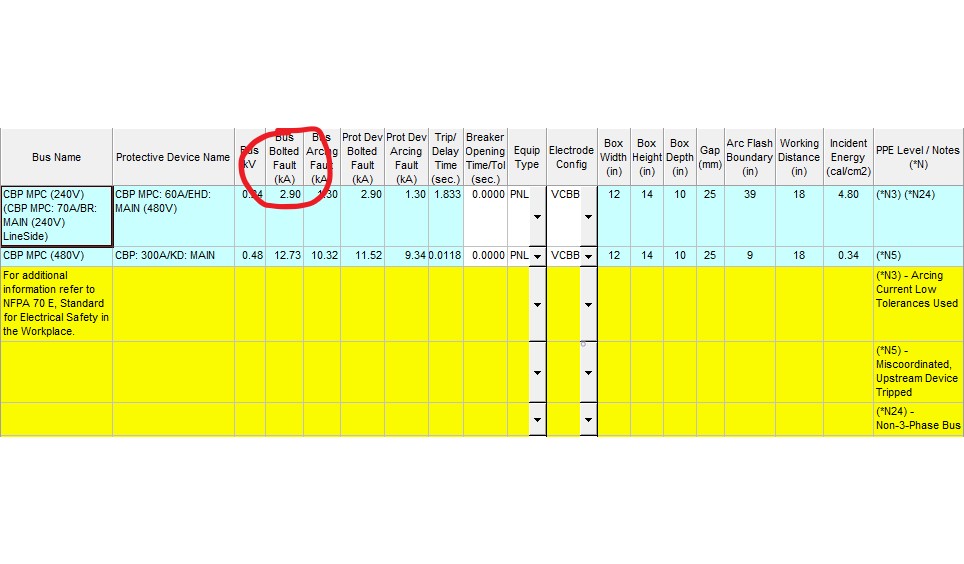Screen dimensions: 964x564
Task: Select the CBP MPC (240V) bus name cell
Action: 56,215
